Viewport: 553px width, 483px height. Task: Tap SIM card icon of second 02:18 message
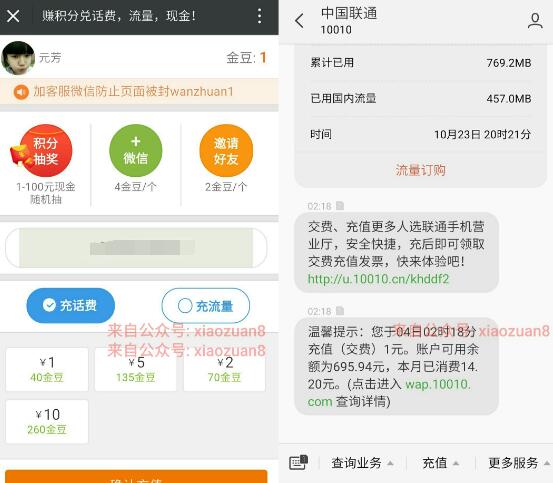(340, 311)
